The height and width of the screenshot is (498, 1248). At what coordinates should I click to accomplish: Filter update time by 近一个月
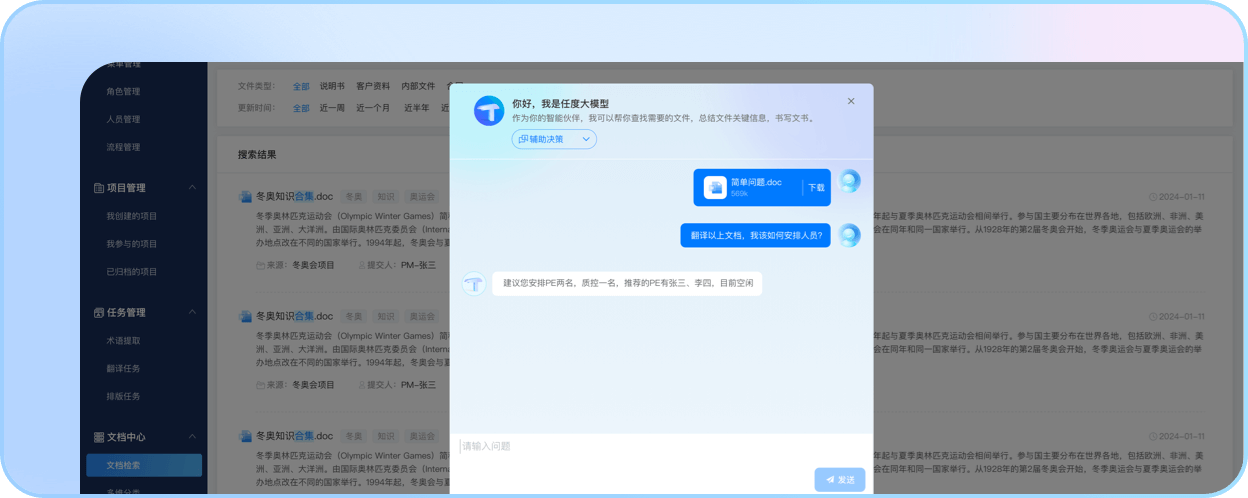tap(373, 108)
